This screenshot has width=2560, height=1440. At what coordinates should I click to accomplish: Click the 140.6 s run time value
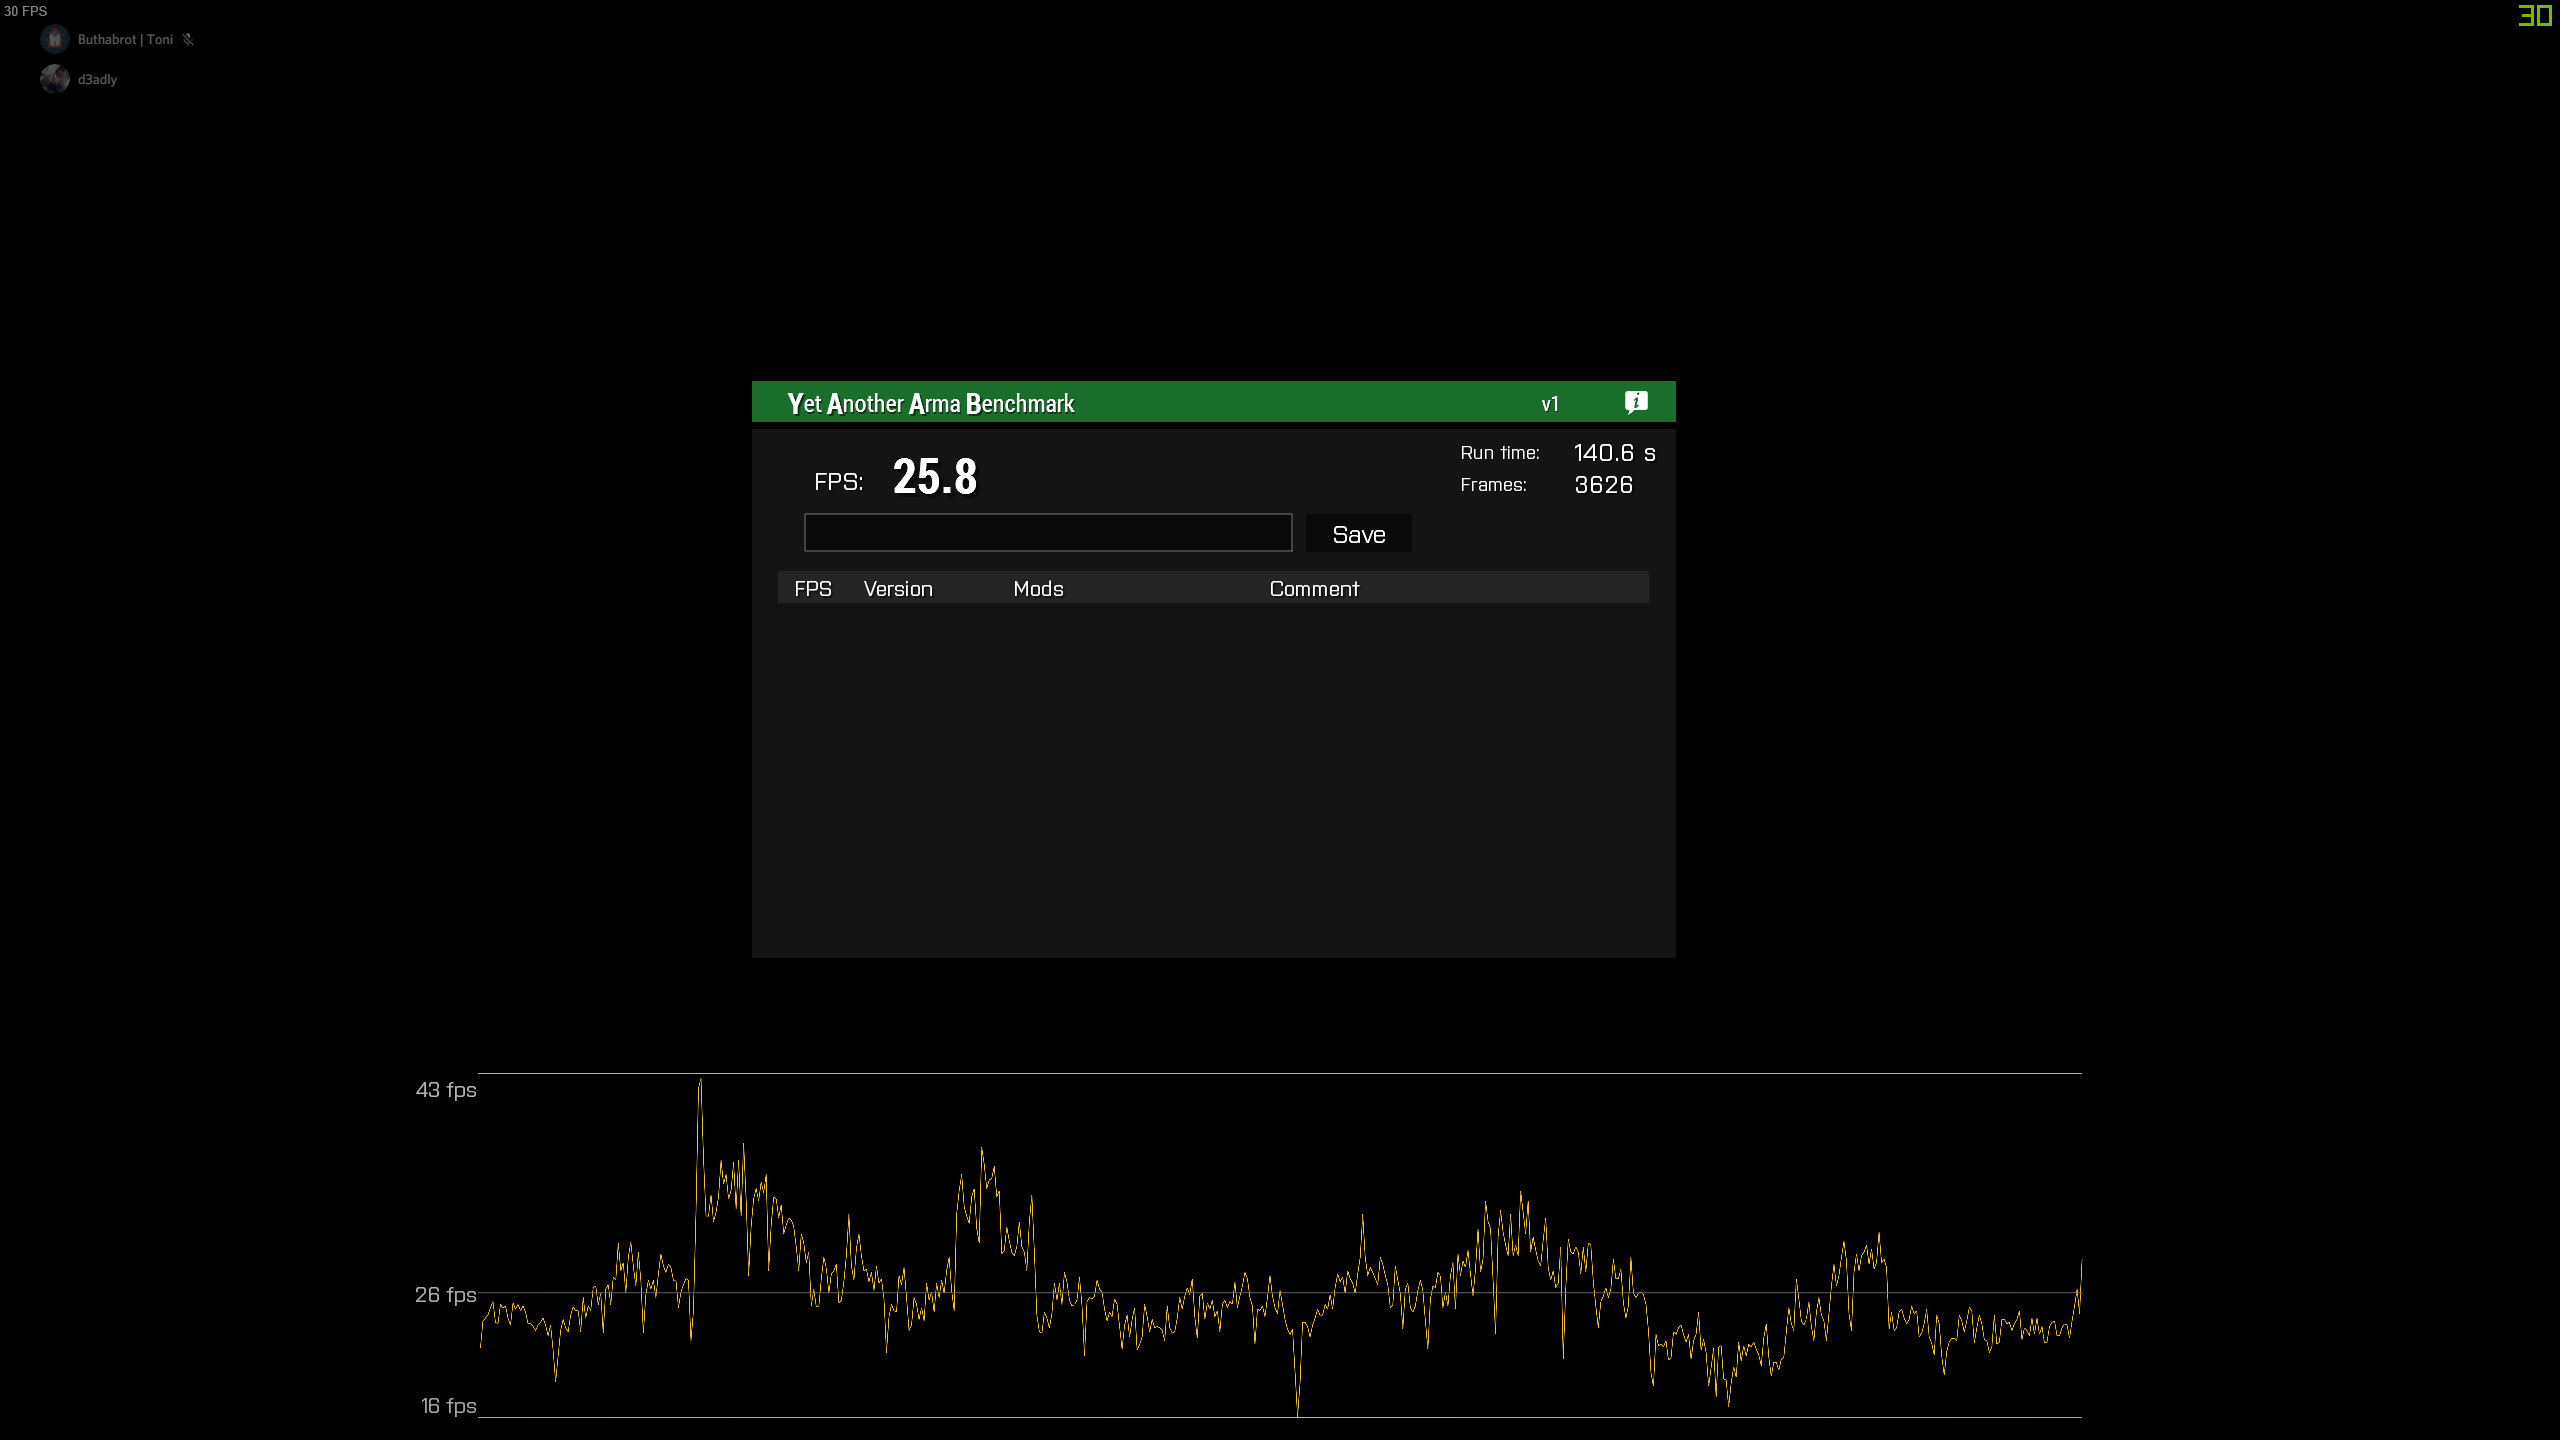(x=1613, y=453)
